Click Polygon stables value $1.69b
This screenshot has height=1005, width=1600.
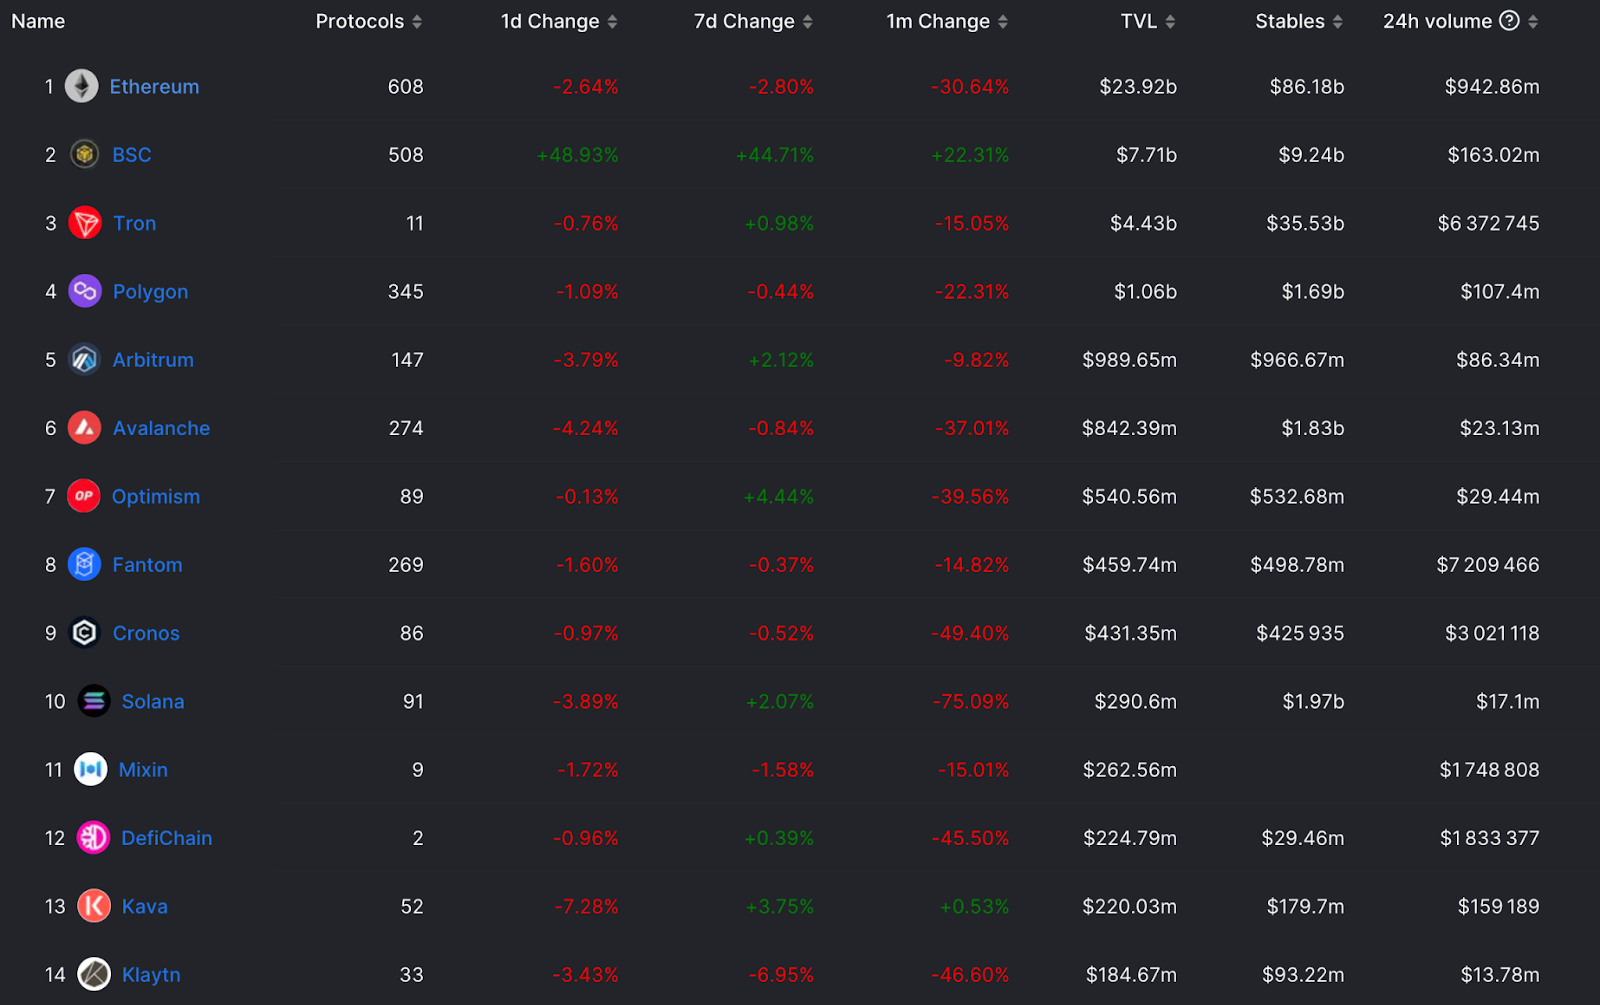pos(1313,292)
